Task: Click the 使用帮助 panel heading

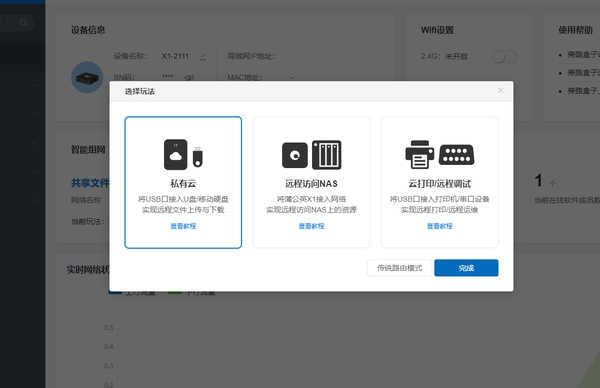Action: (x=575, y=30)
